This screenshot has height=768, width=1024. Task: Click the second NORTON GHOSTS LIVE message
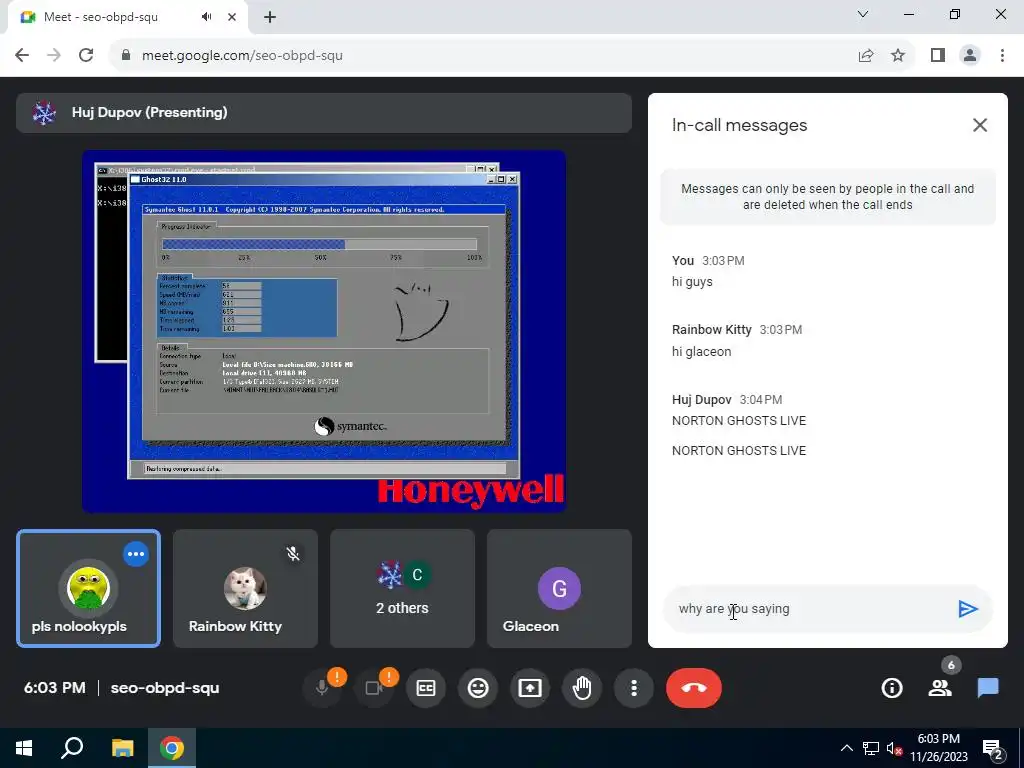739,451
